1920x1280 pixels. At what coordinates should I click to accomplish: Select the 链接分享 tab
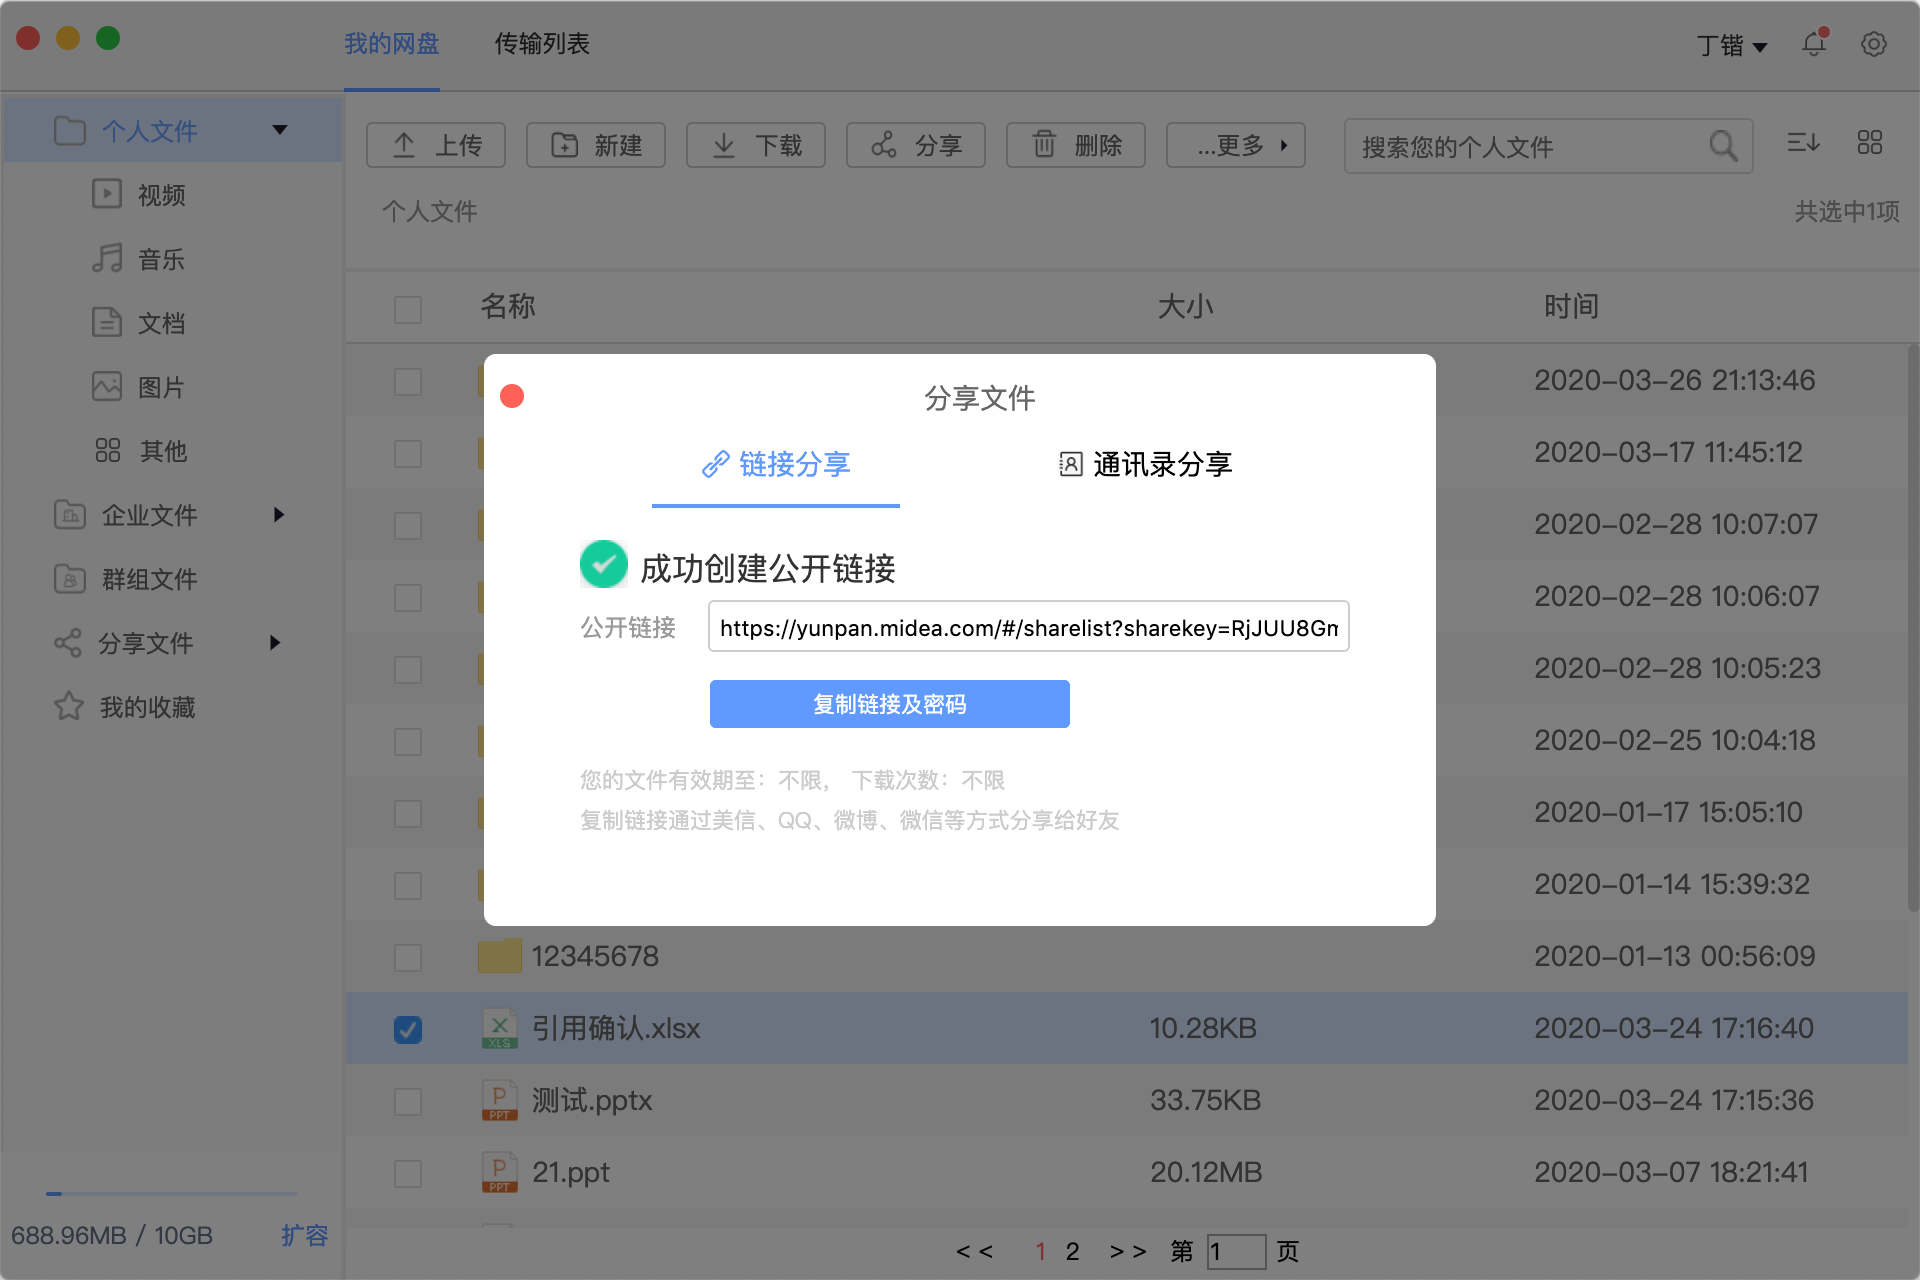776,464
